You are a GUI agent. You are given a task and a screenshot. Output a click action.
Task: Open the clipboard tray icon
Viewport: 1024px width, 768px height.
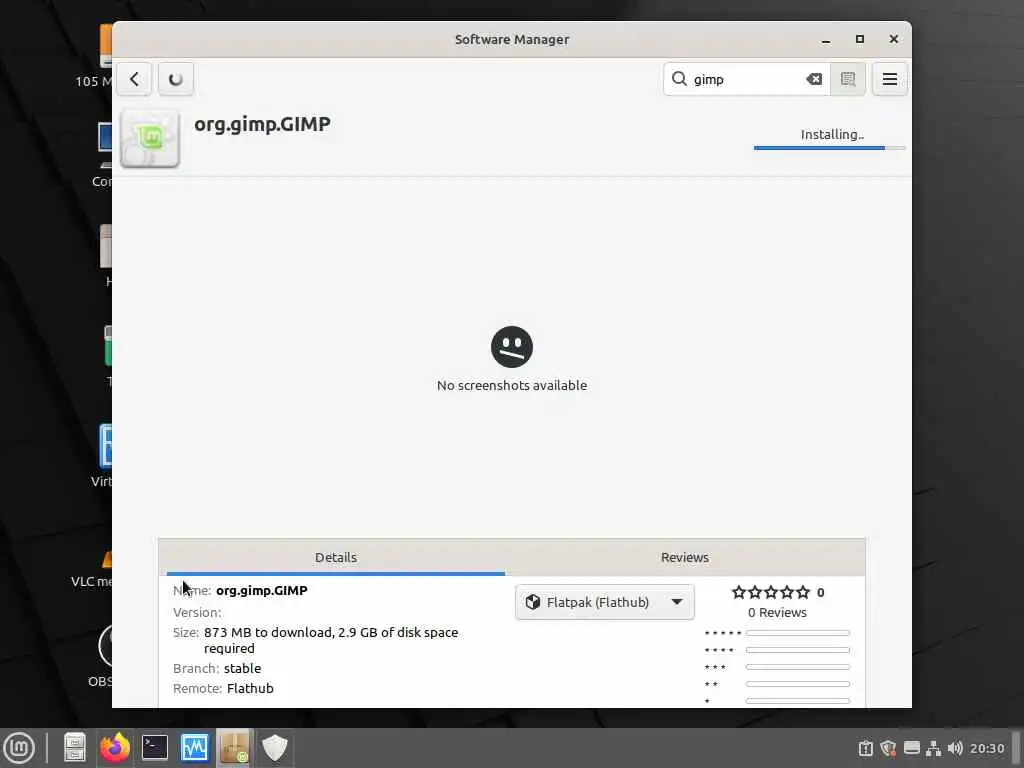click(865, 748)
